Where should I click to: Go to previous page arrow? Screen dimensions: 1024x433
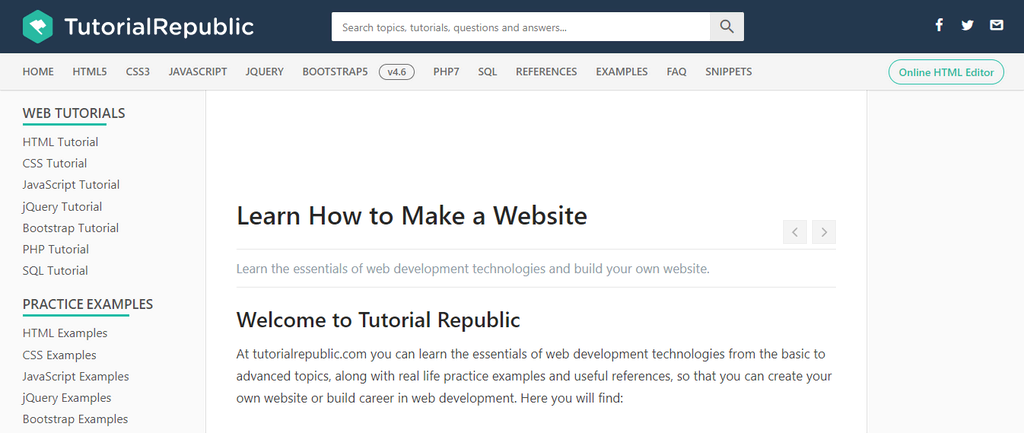[x=795, y=232]
